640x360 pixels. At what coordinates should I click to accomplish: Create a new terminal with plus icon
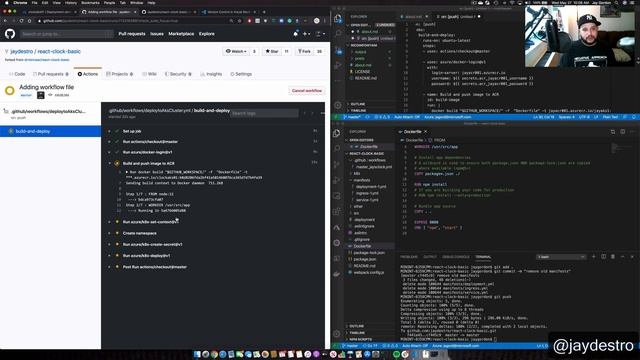coord(593,257)
